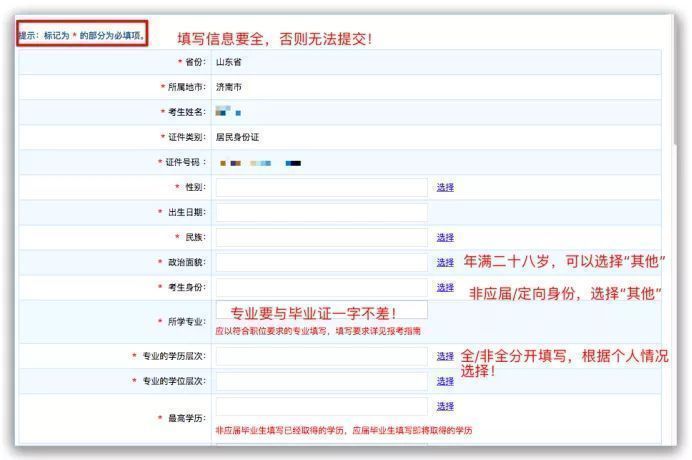Click the 最高学历 input field
This screenshot has width=692, height=460.
[x=321, y=407]
